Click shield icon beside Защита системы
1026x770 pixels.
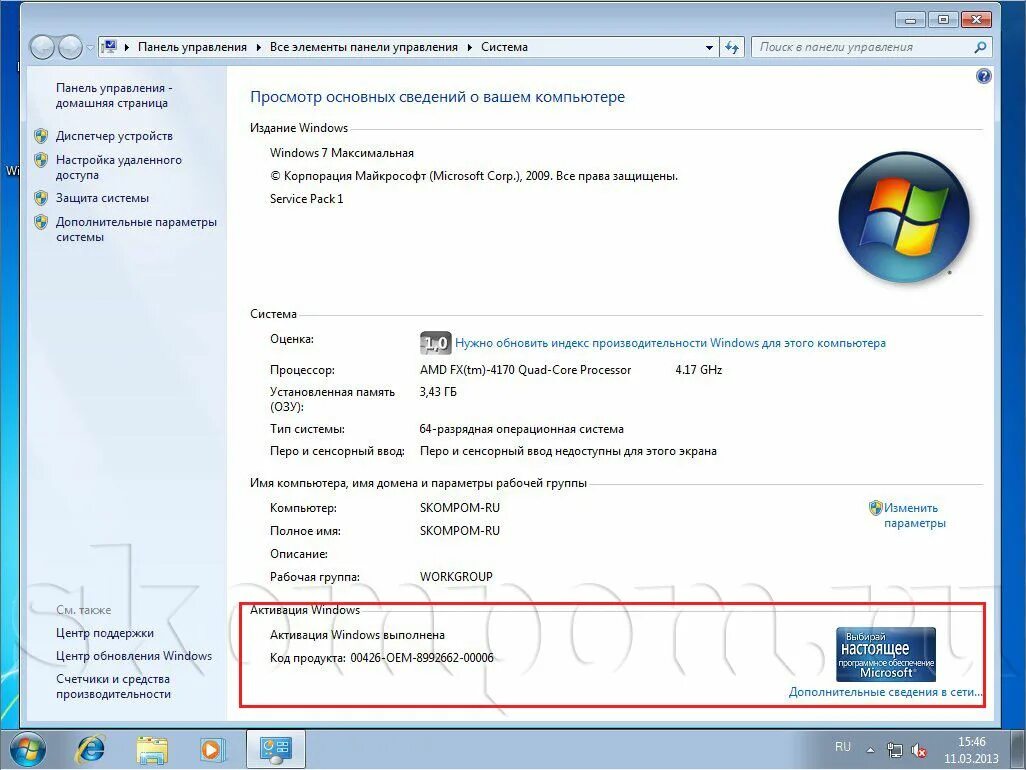click(x=41, y=198)
